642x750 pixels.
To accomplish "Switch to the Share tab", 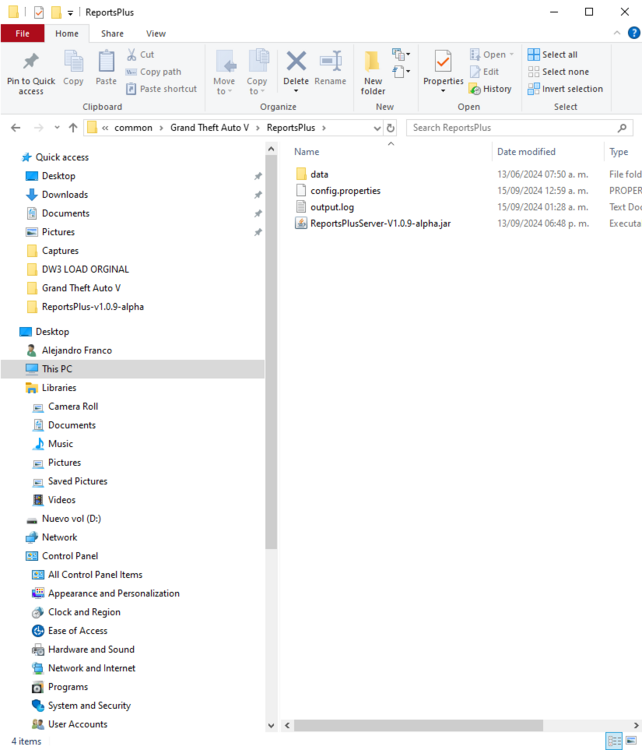I will click(x=112, y=33).
